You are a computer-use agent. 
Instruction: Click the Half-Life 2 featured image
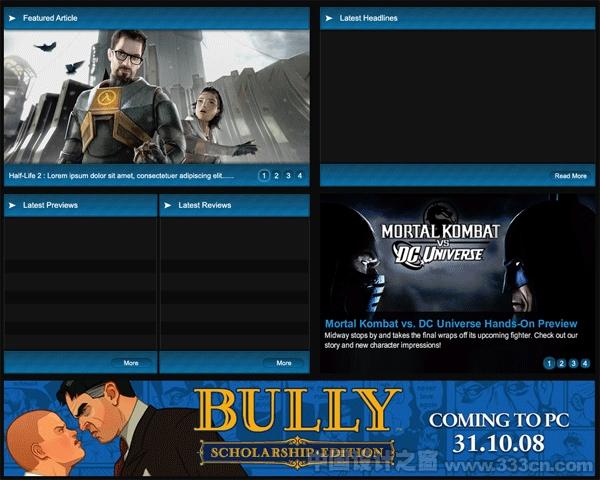pyautogui.click(x=157, y=97)
